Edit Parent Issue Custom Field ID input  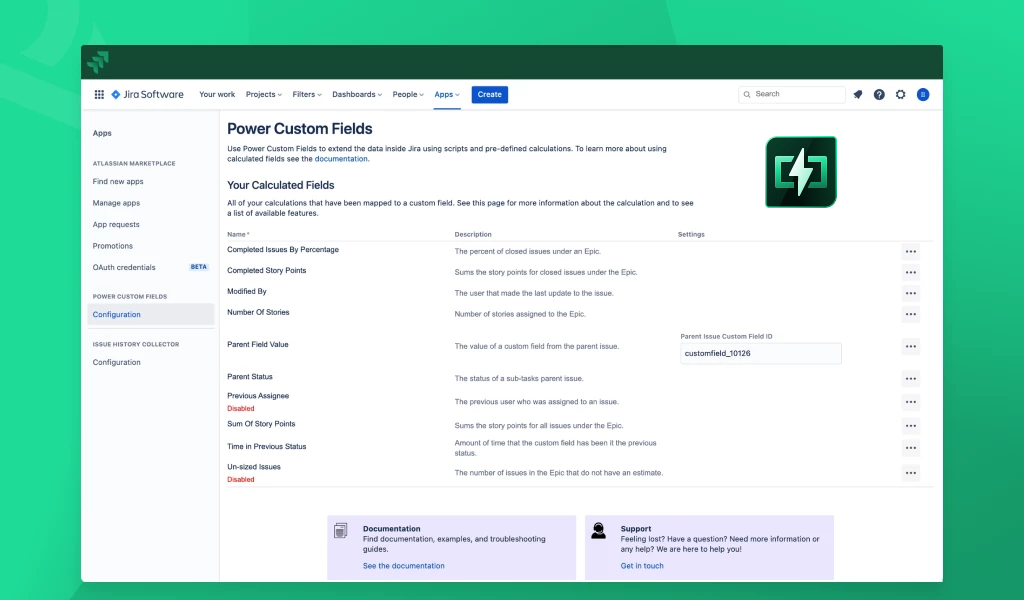pos(761,353)
